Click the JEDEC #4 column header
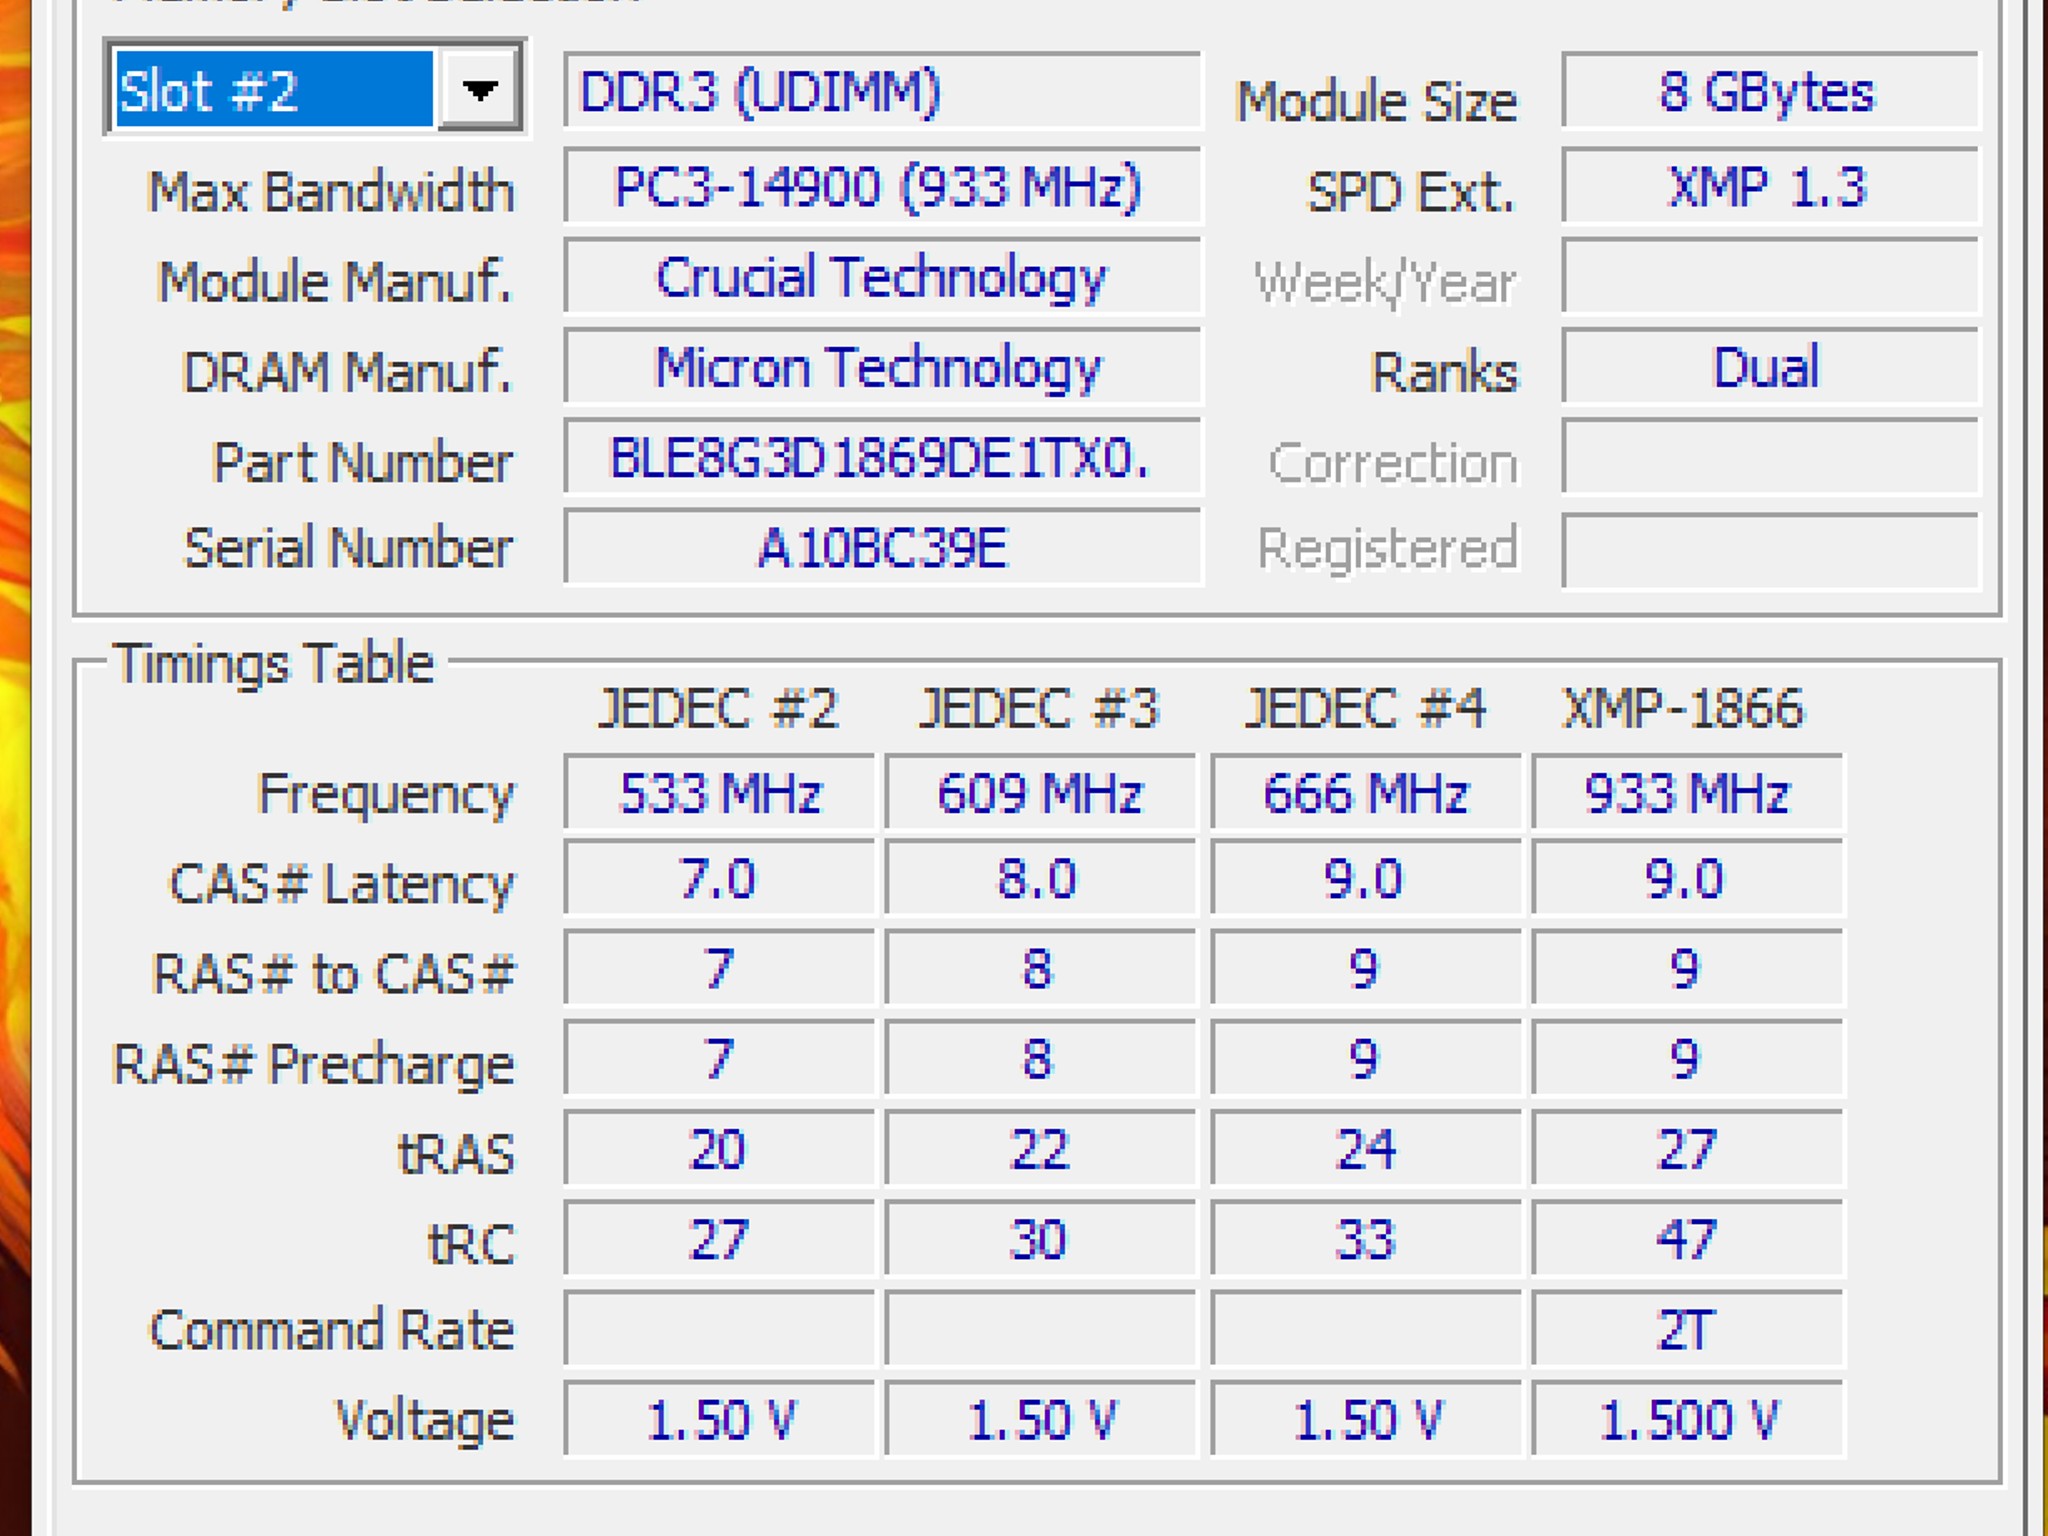The image size is (2048, 1536). pos(1365,709)
